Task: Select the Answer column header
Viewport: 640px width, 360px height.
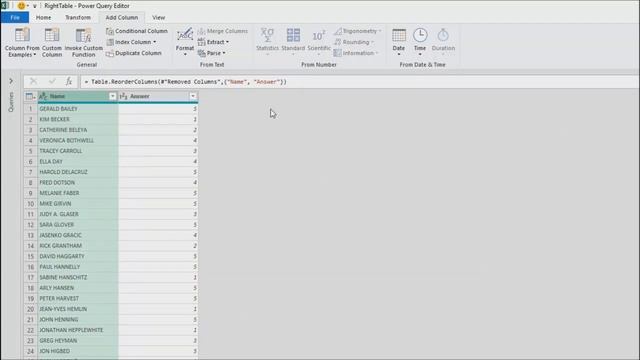Action: click(158, 96)
